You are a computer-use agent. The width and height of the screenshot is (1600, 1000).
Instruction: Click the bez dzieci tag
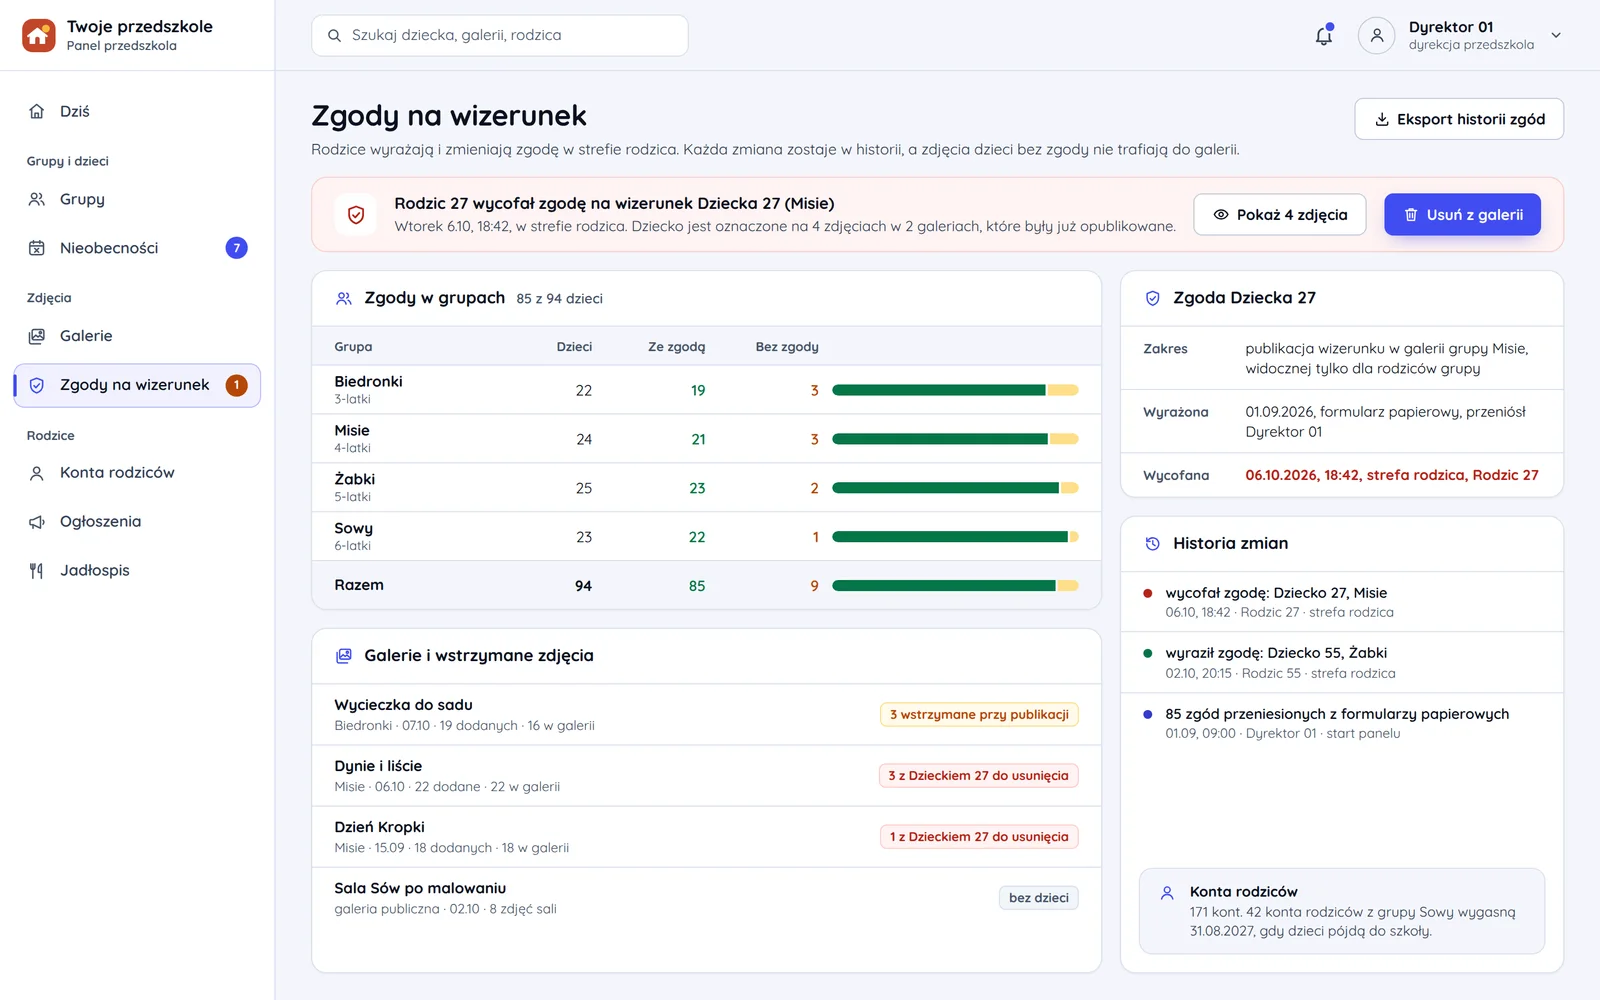tap(1039, 898)
